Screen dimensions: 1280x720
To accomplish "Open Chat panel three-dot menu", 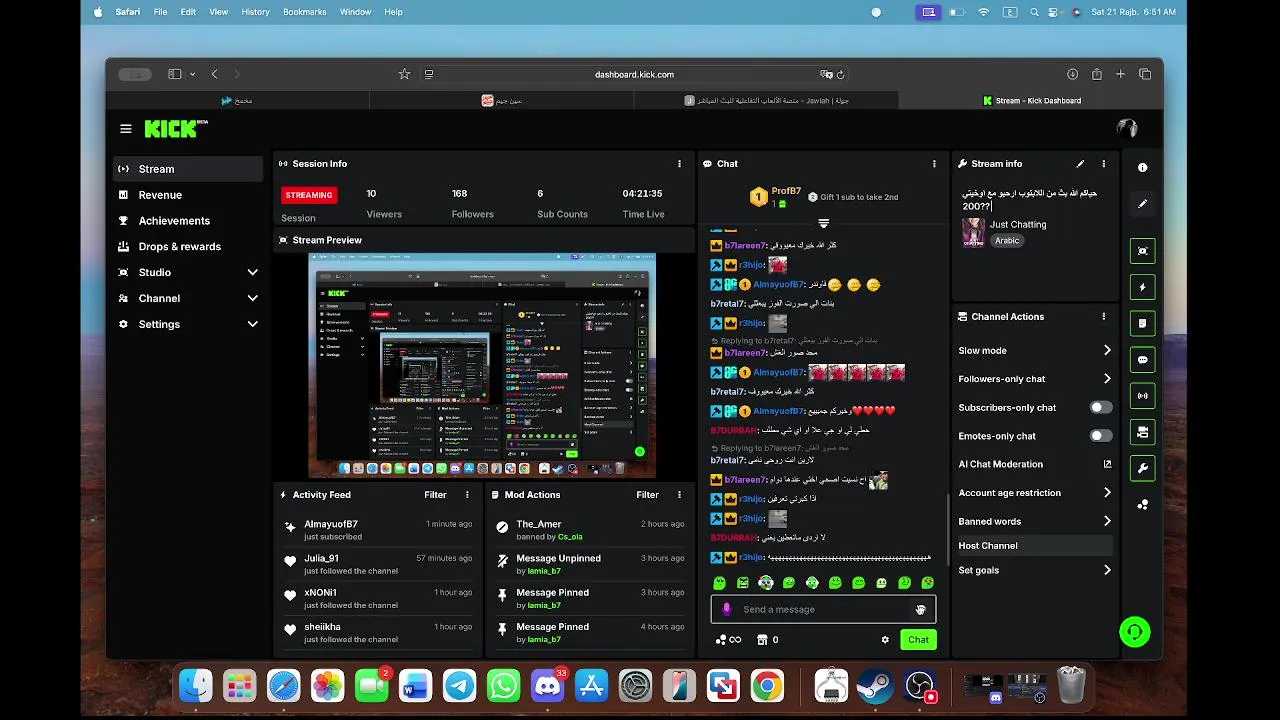I will pyautogui.click(x=934, y=164).
